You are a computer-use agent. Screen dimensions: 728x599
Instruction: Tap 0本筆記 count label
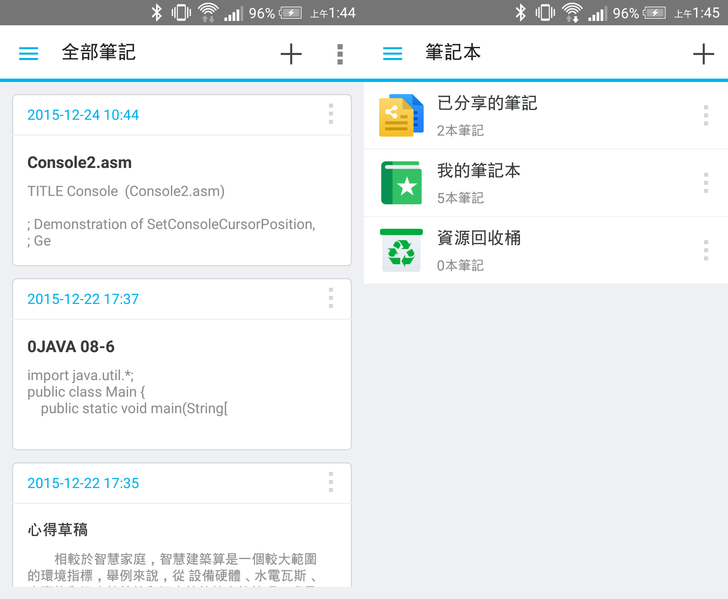tap(460, 265)
